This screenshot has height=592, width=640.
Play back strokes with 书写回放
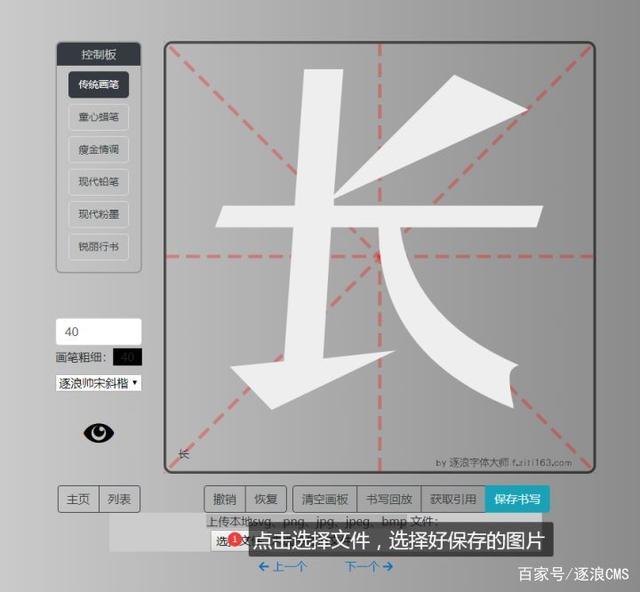(388, 499)
